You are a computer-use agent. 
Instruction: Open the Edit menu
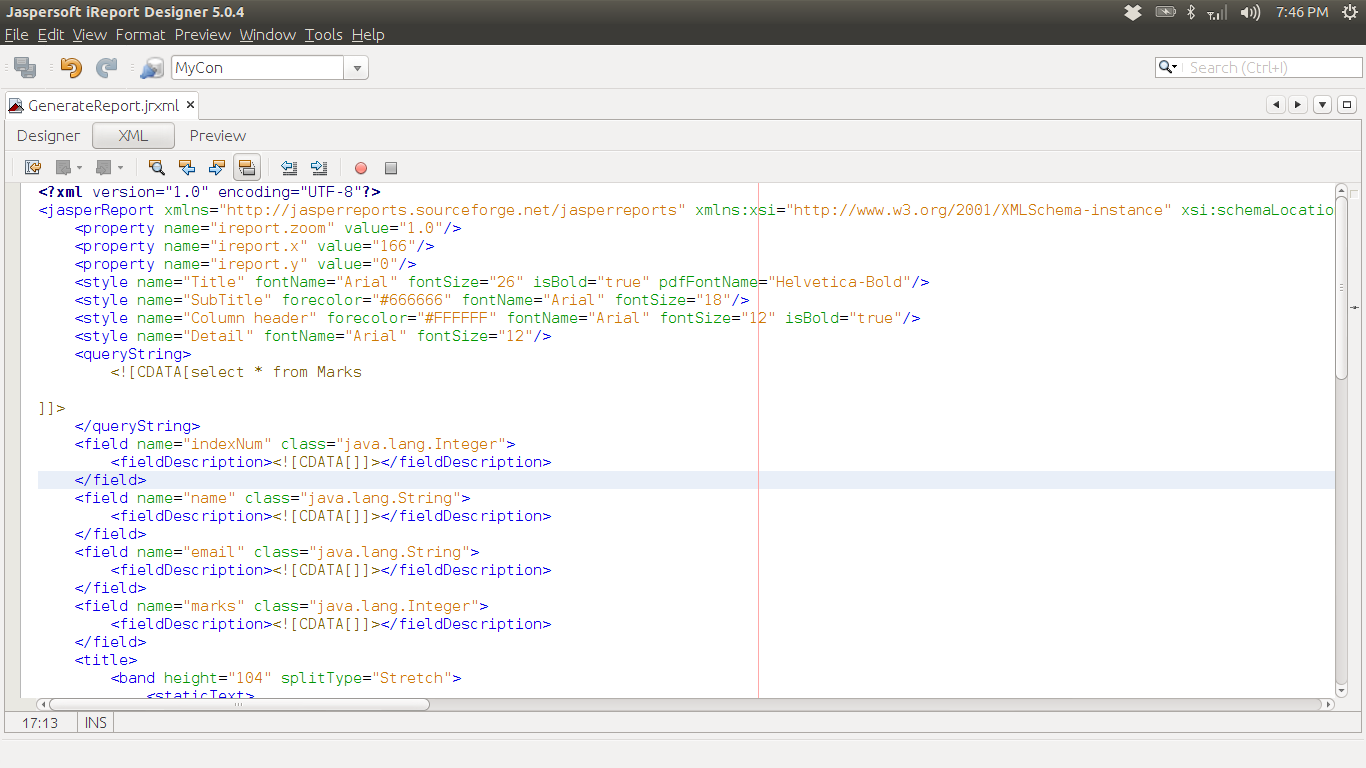pyautogui.click(x=51, y=35)
